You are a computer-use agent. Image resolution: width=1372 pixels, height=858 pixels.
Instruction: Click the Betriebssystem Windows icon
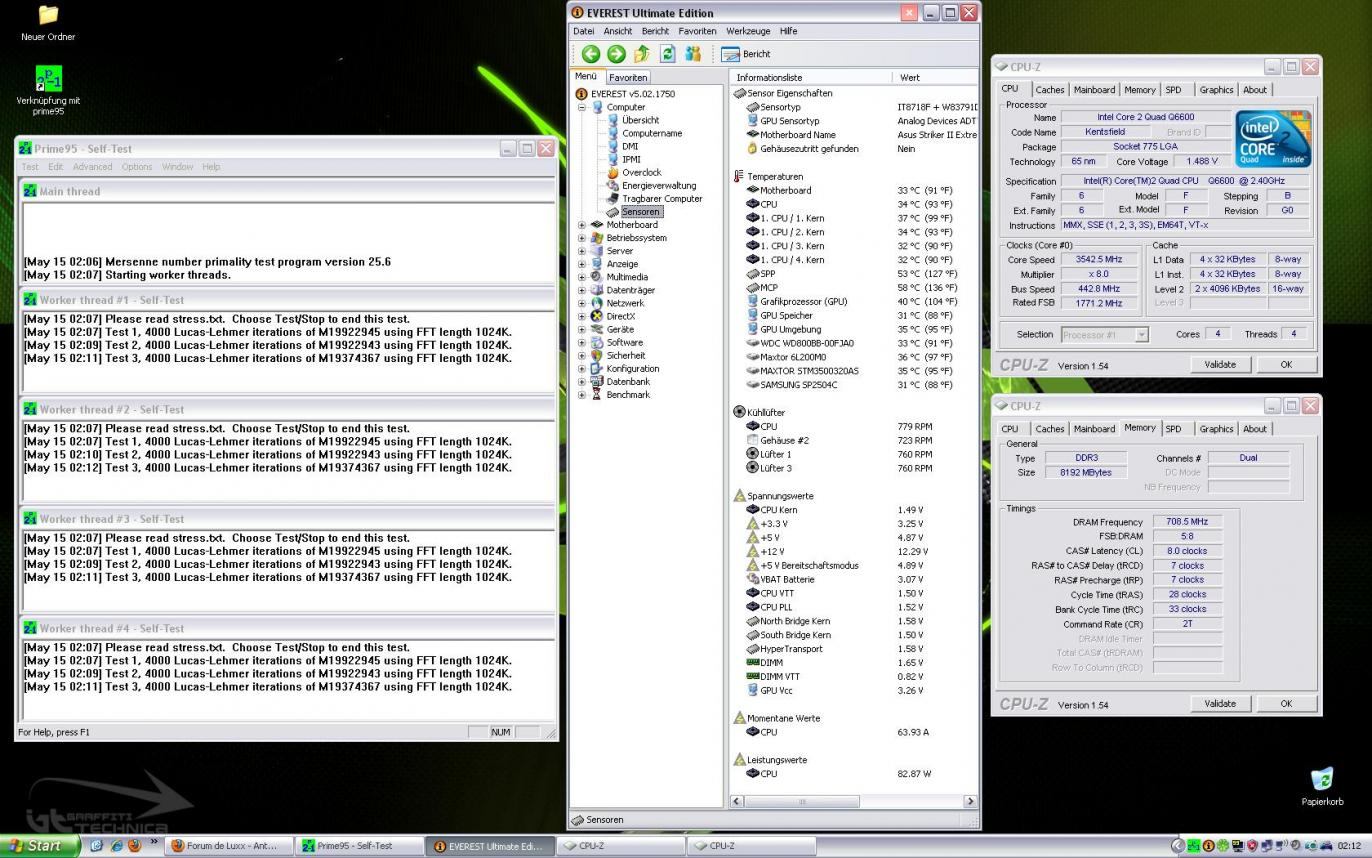click(x=597, y=238)
